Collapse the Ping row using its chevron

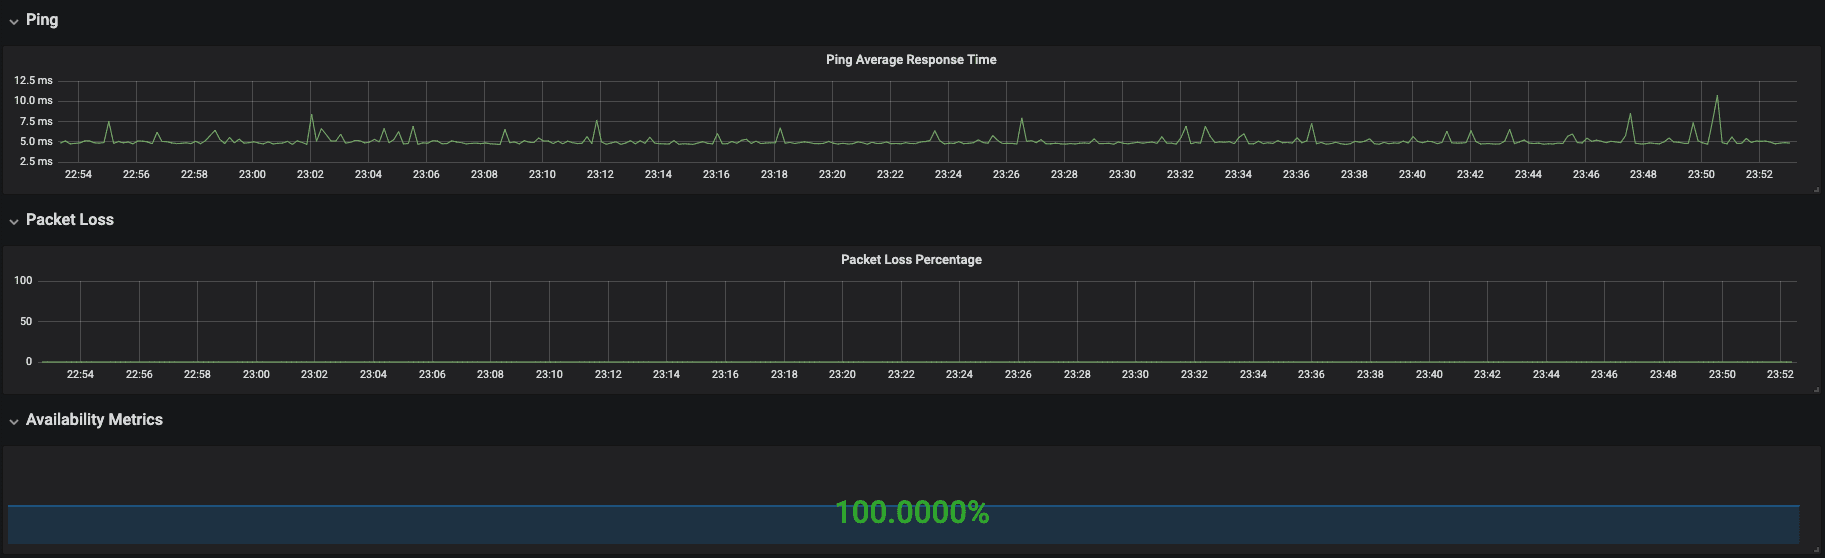[x=14, y=21]
